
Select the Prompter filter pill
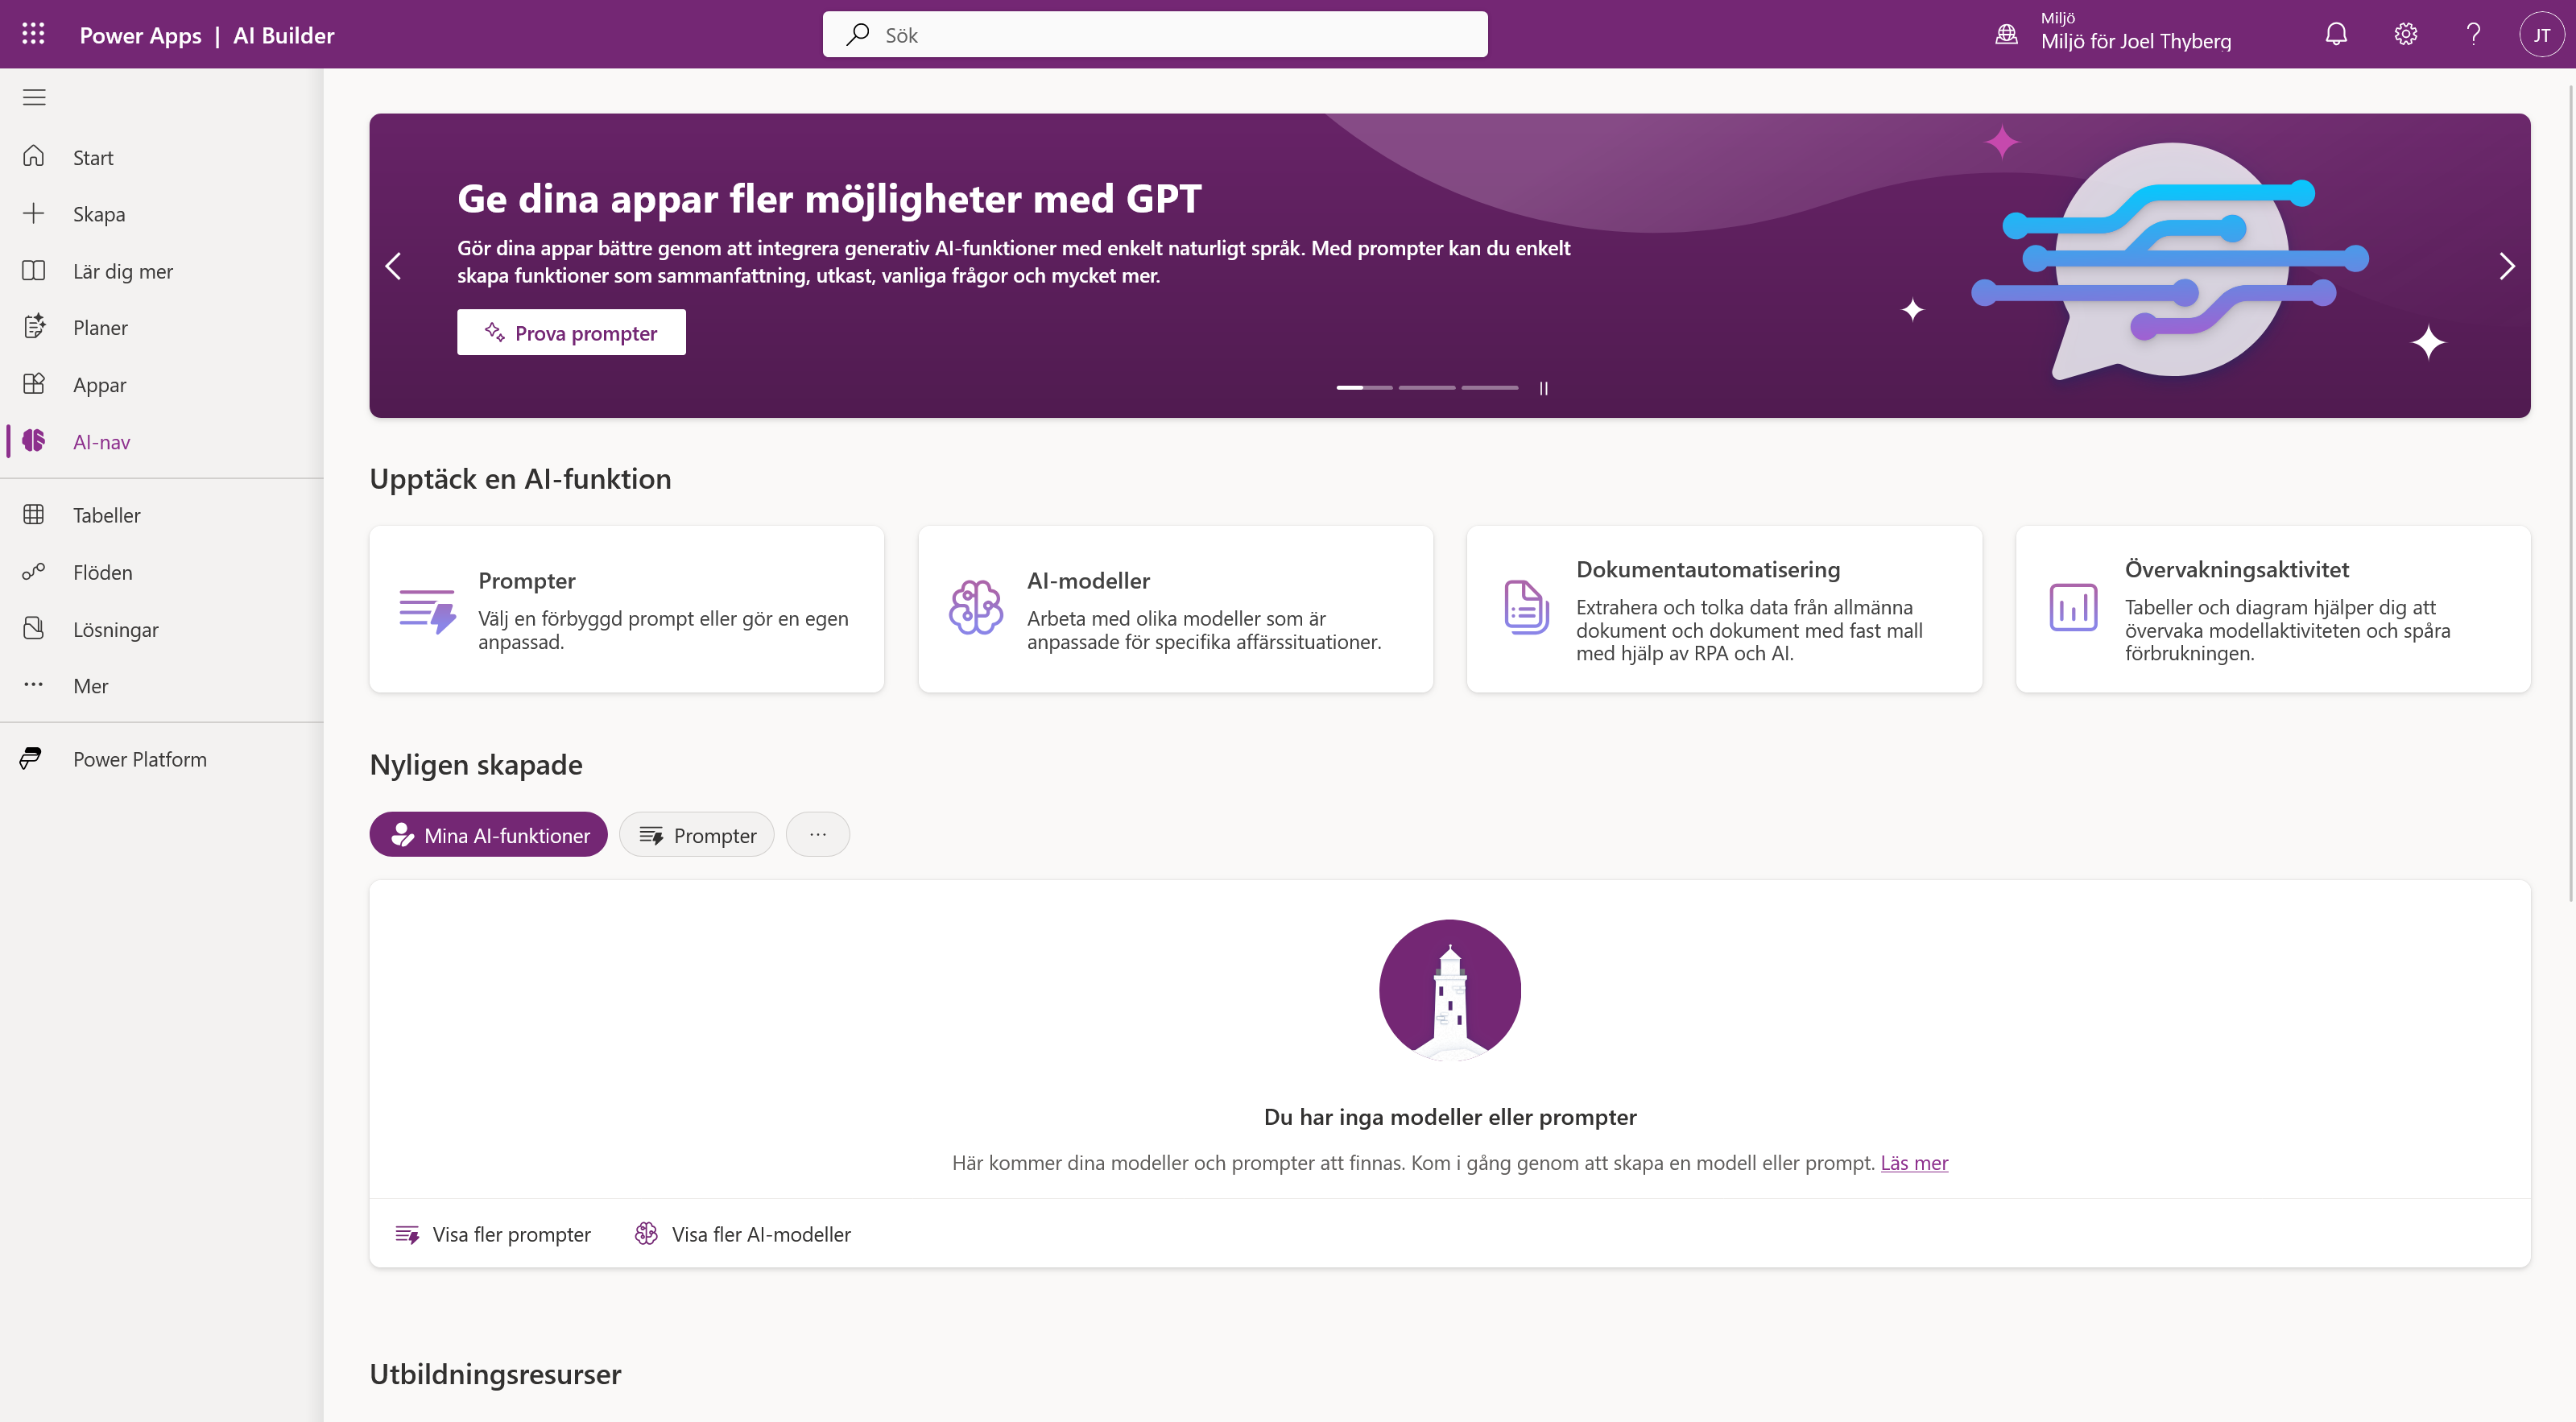pyautogui.click(x=696, y=834)
